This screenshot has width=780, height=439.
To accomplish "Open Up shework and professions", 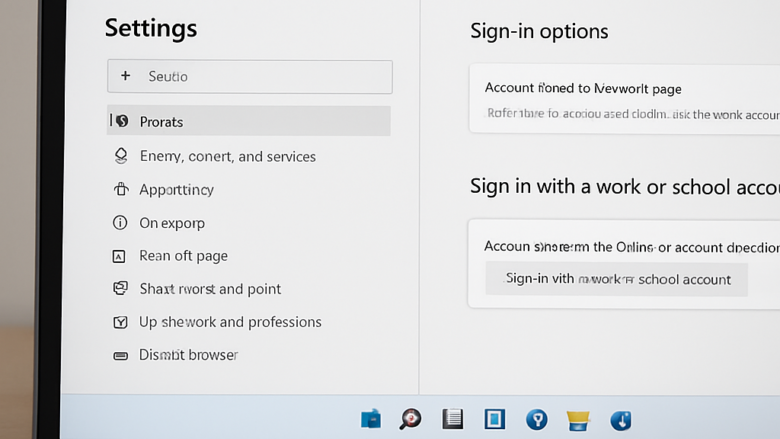I will (x=230, y=322).
